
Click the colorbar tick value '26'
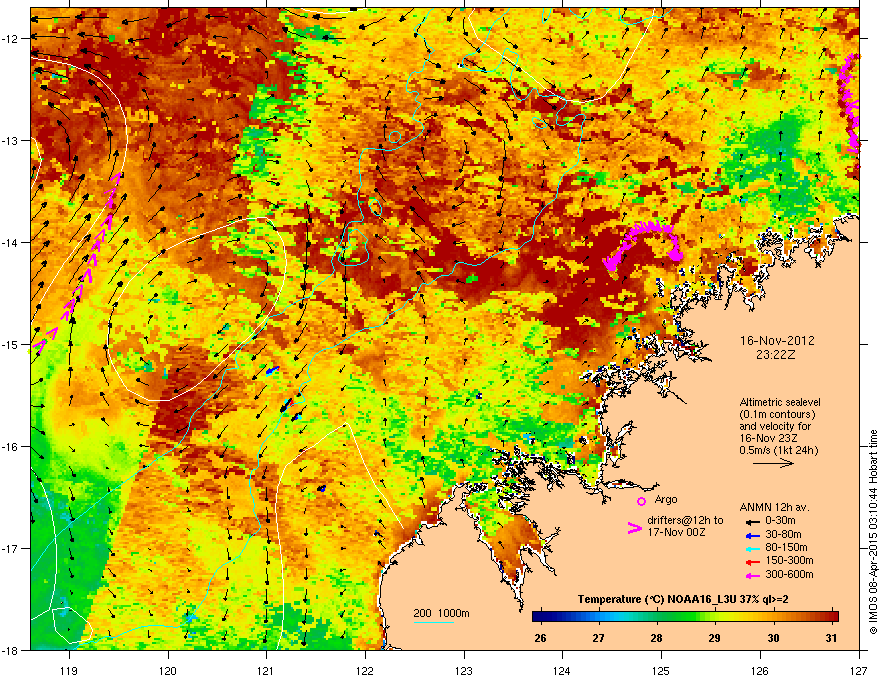click(540, 638)
